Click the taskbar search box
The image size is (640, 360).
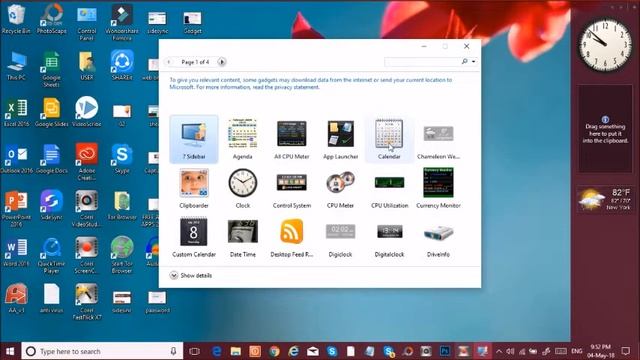click(102, 351)
